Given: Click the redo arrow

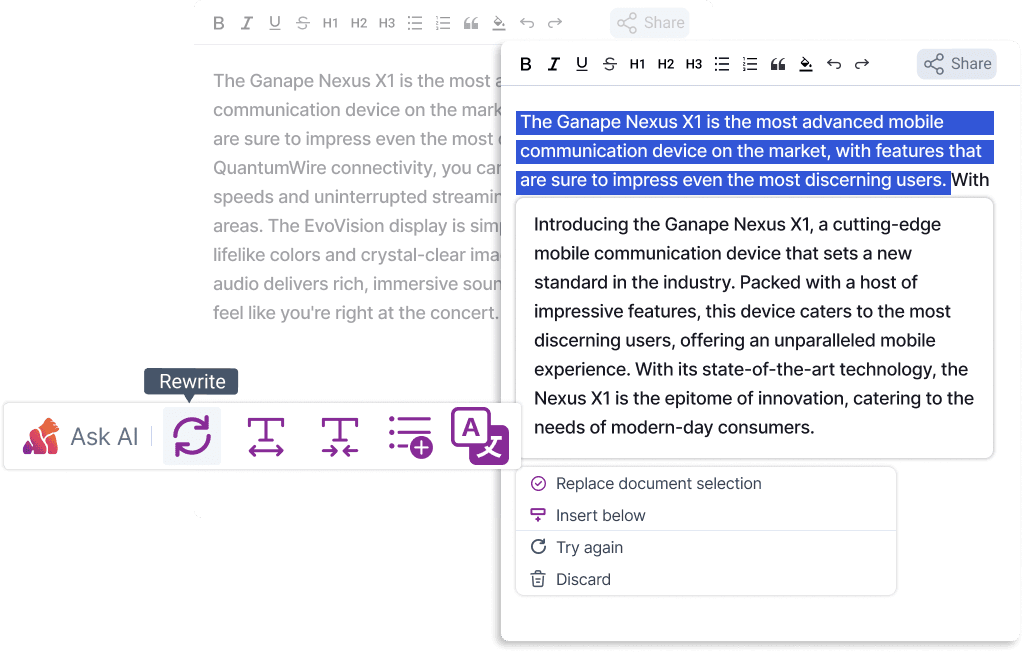Looking at the screenshot, I should (862, 64).
